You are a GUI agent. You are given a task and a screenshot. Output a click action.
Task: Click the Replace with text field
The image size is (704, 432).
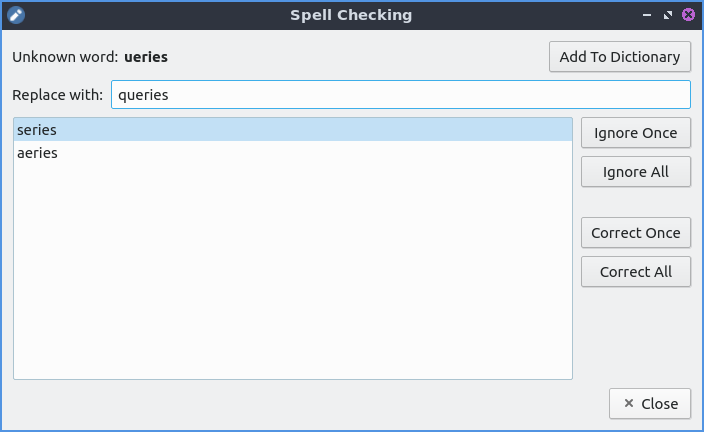tap(400, 95)
